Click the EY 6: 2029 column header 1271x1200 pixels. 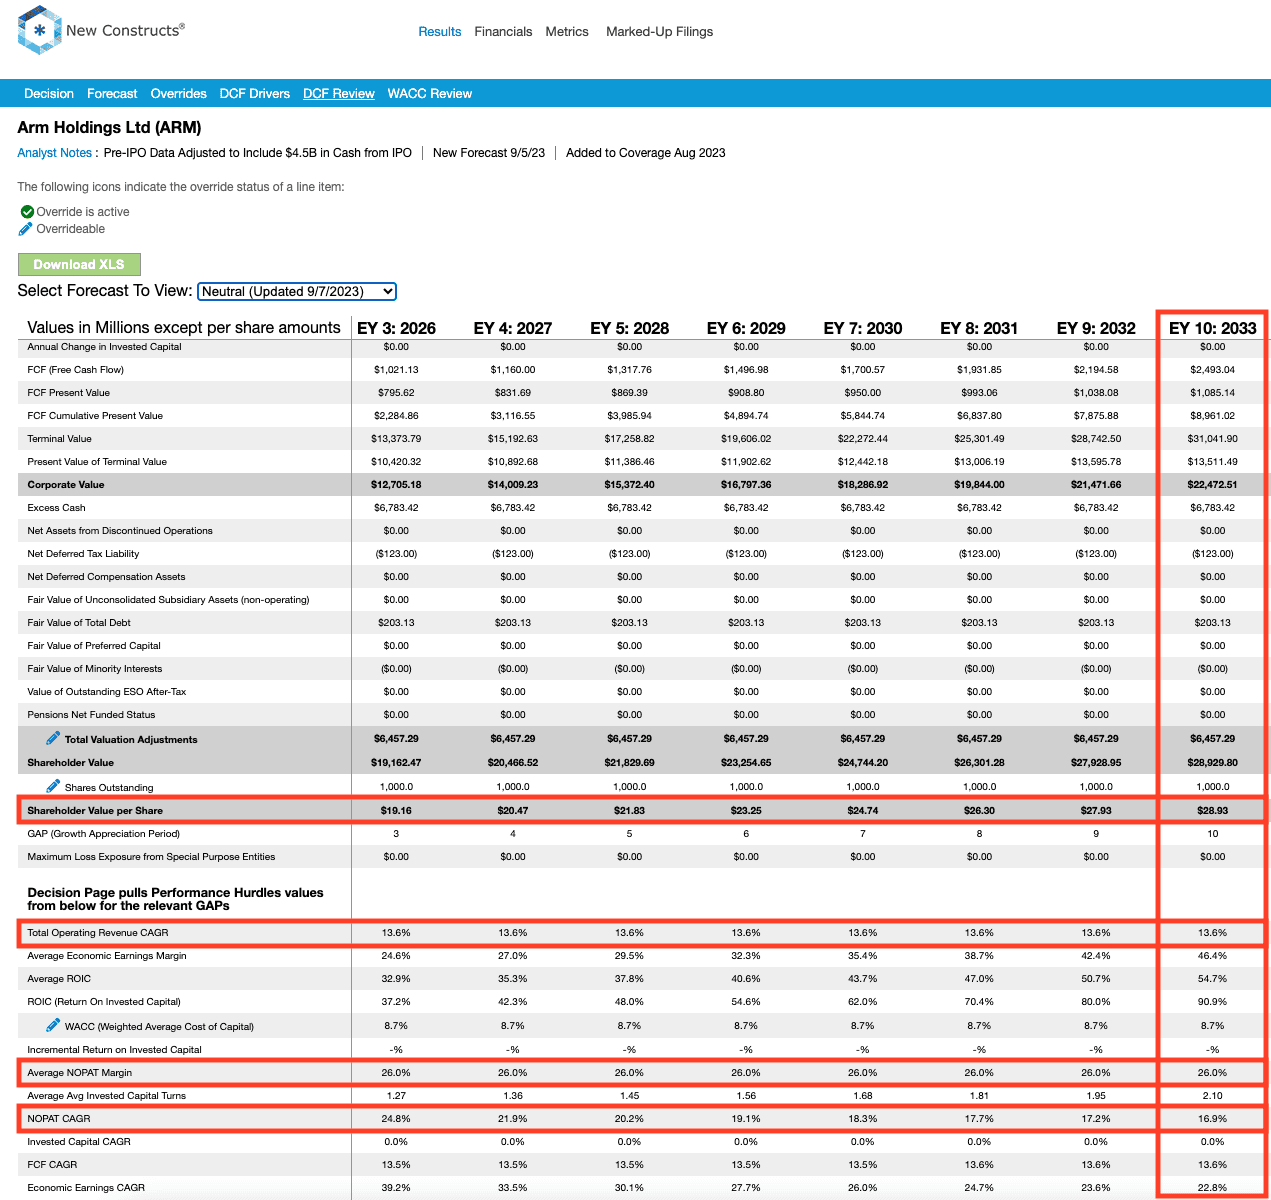coord(746,328)
